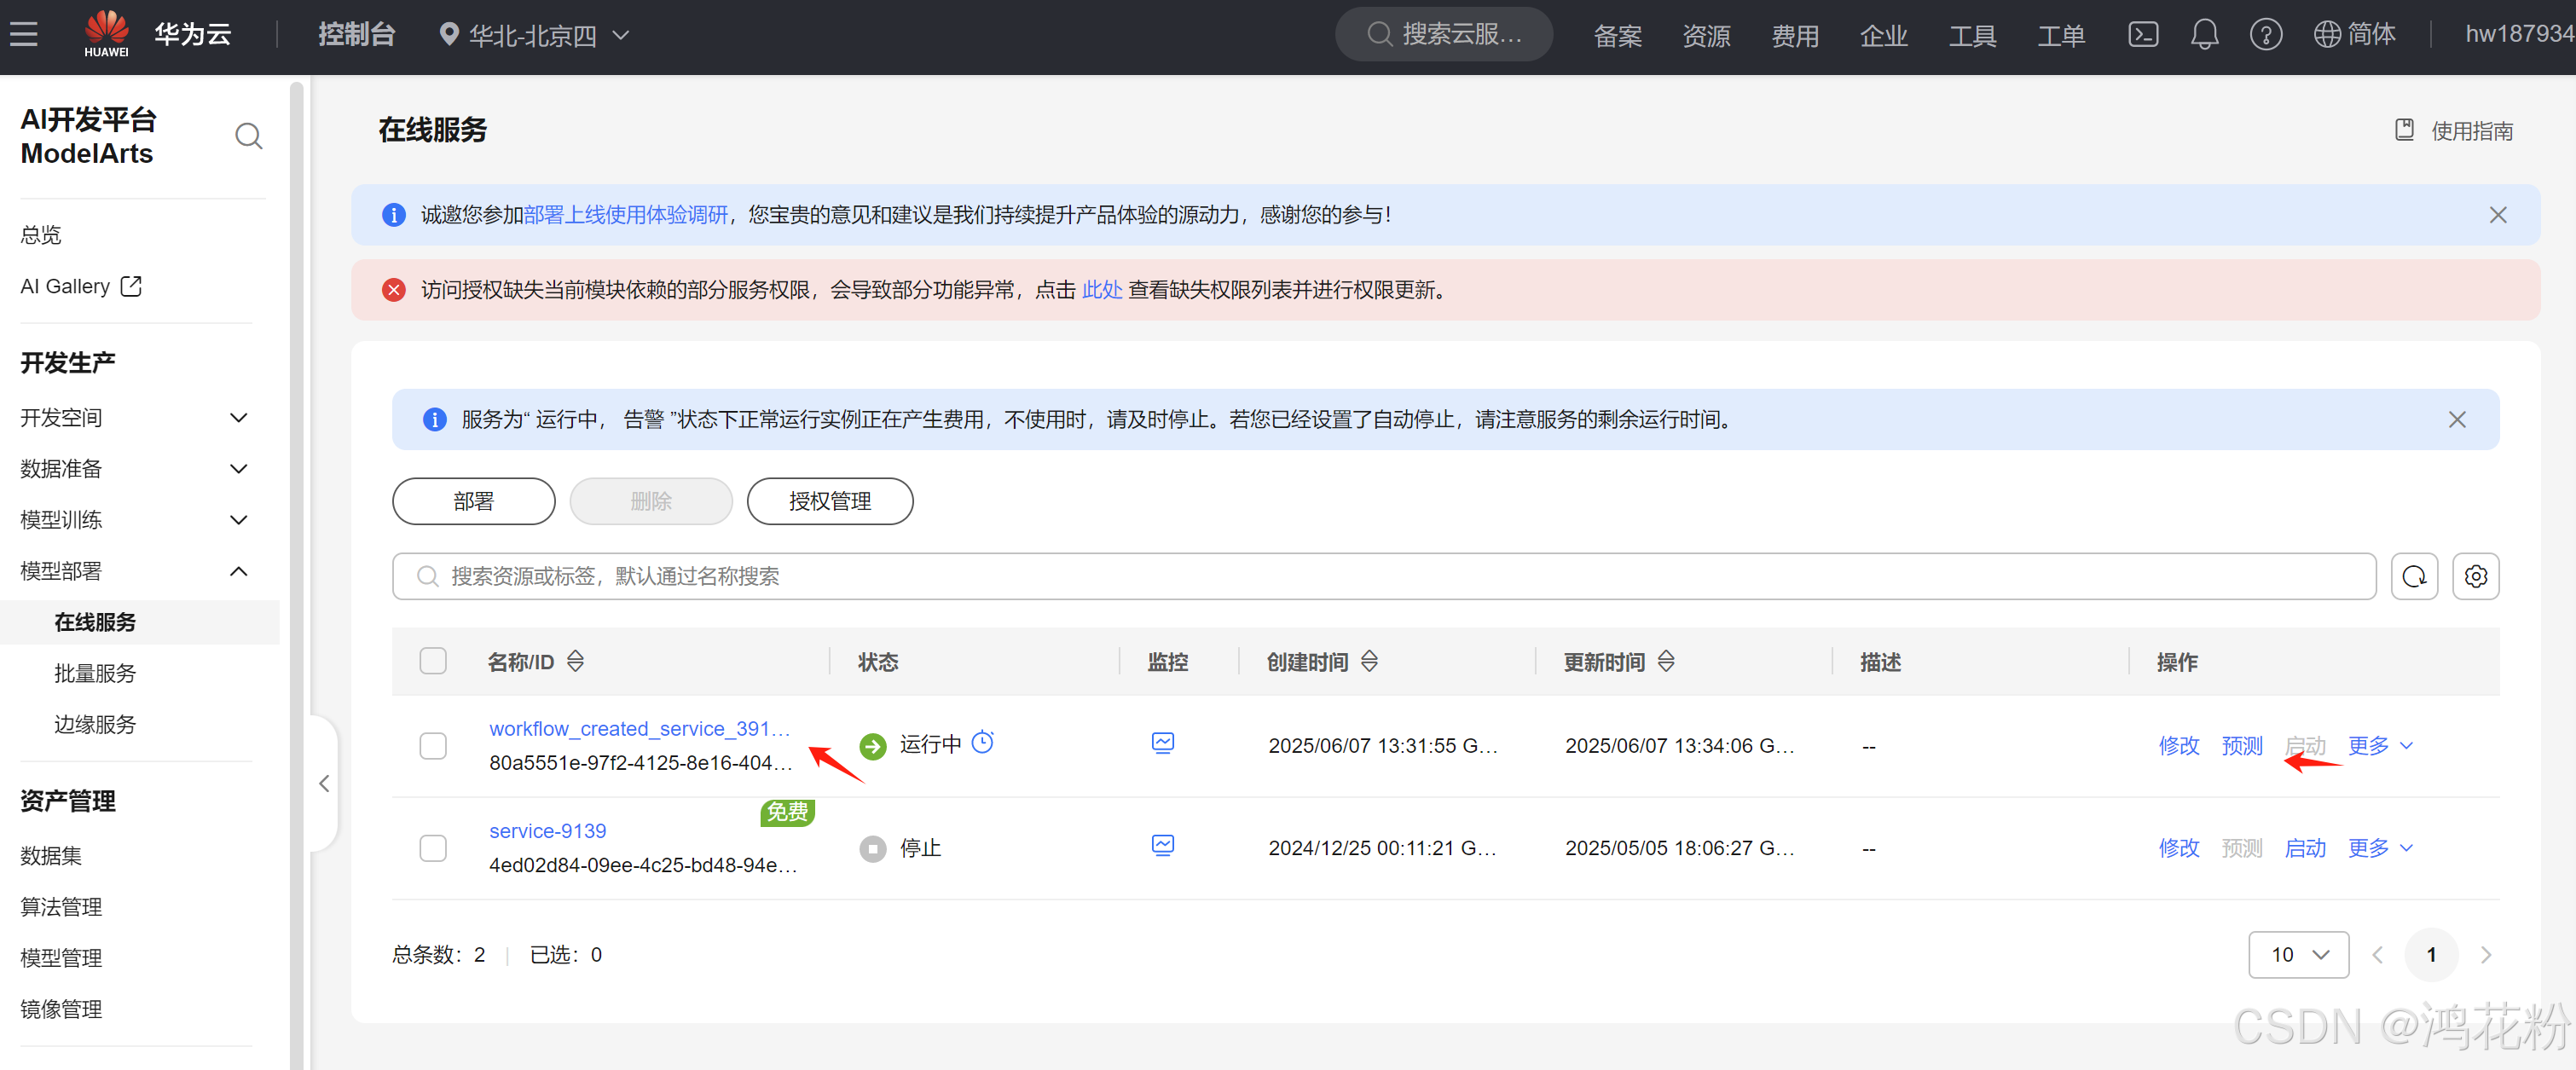2576x1070 pixels.
Task: Open the 华北-北京四 region dropdown
Action: [535, 36]
